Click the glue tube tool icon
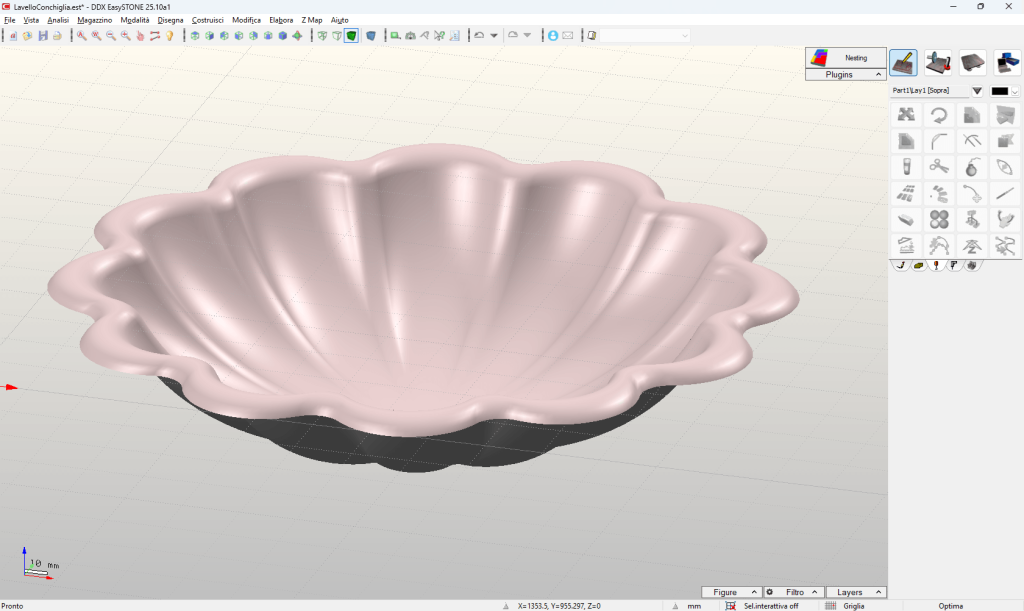 click(x=906, y=167)
